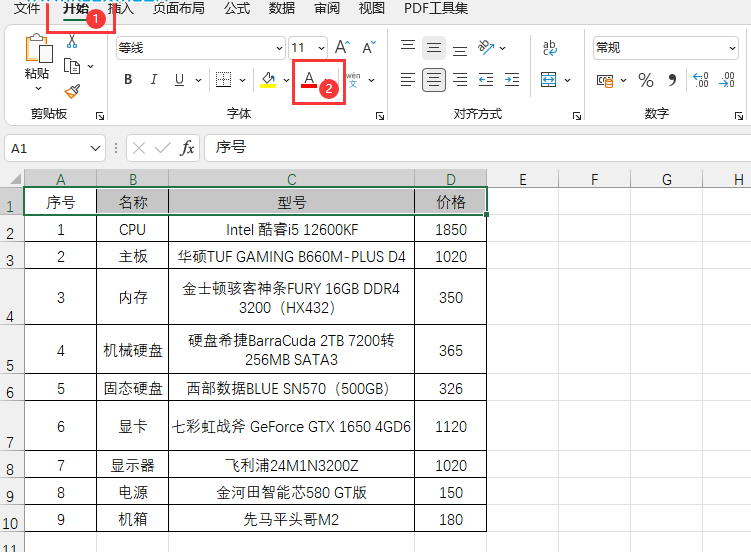This screenshot has height=552, width=751.
Task: Open the 文件 menu
Action: (x=27, y=8)
